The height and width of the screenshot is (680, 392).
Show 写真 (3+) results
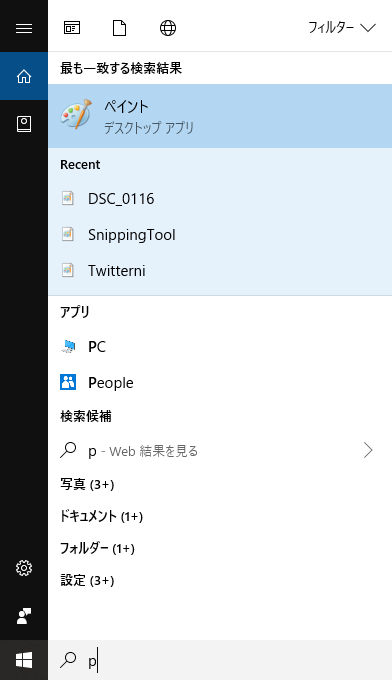[x=87, y=484]
